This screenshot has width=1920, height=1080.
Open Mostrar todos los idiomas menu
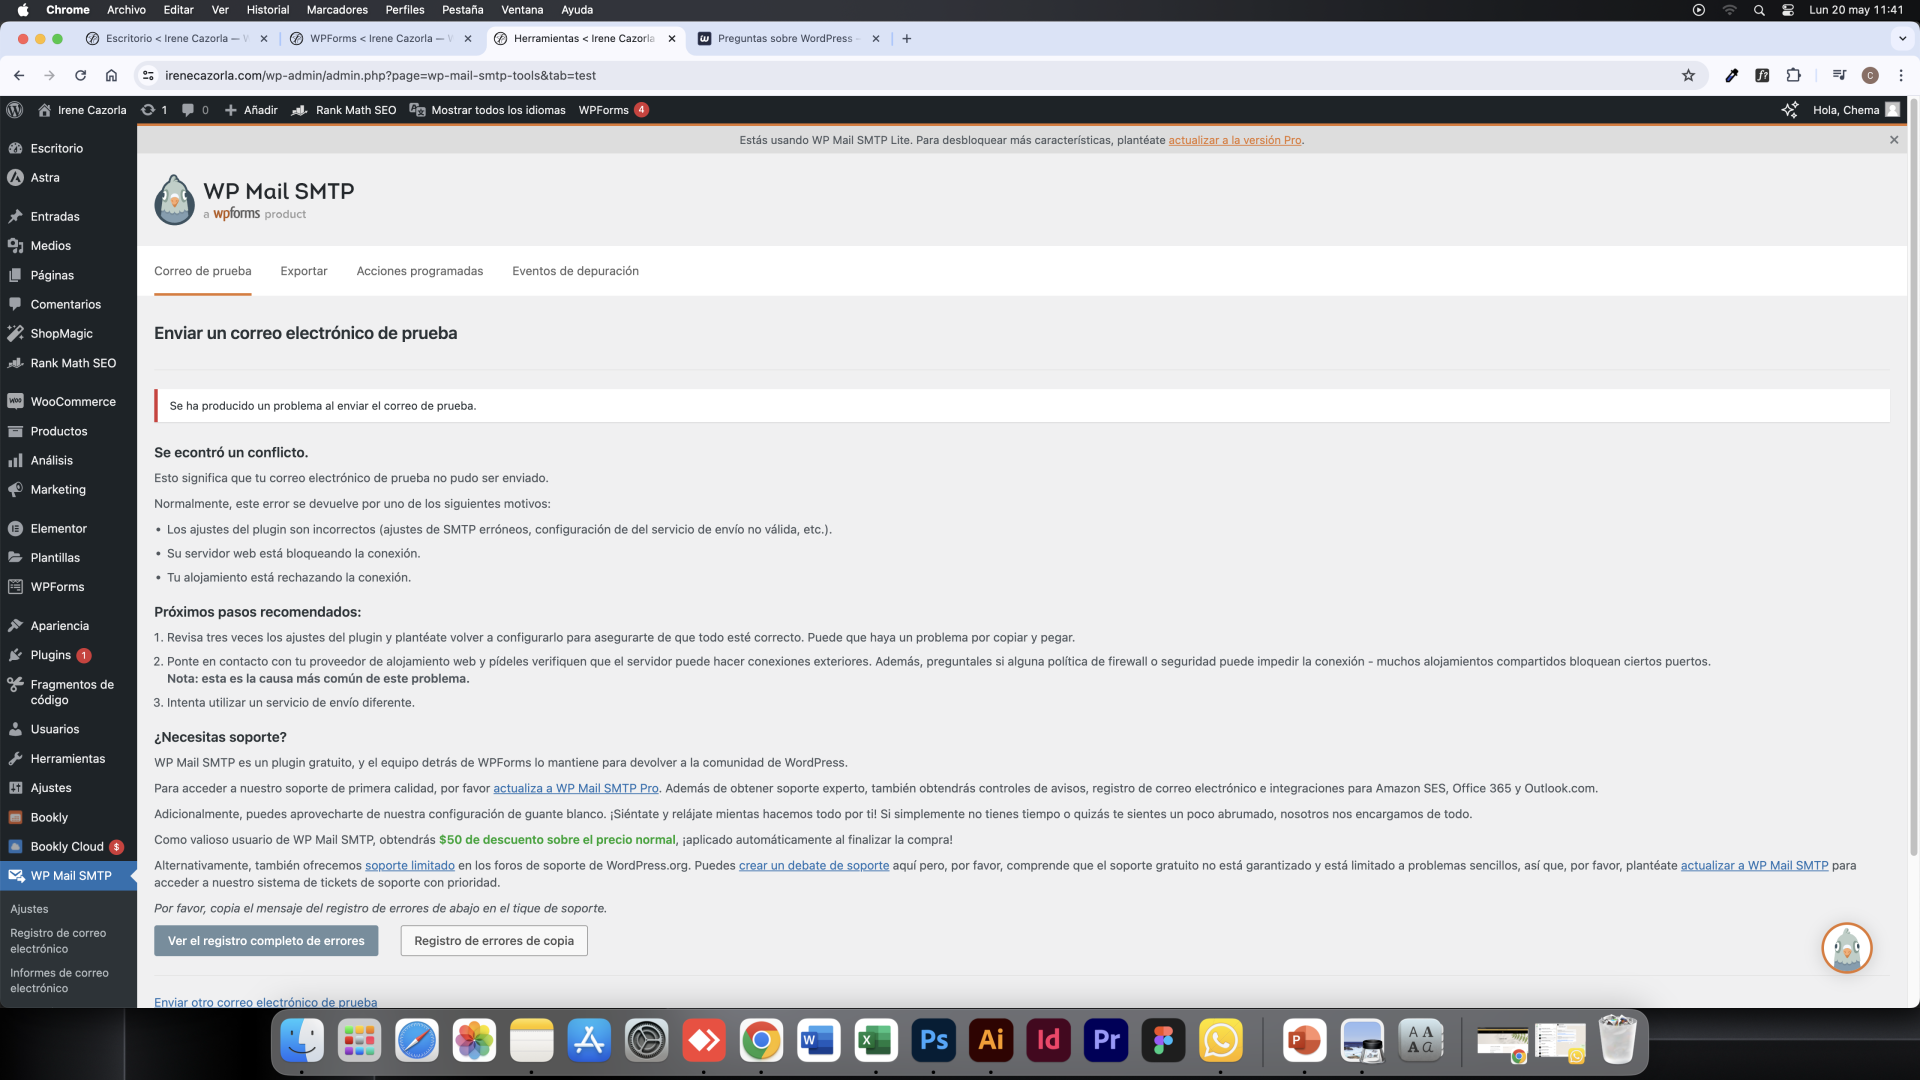tap(488, 110)
